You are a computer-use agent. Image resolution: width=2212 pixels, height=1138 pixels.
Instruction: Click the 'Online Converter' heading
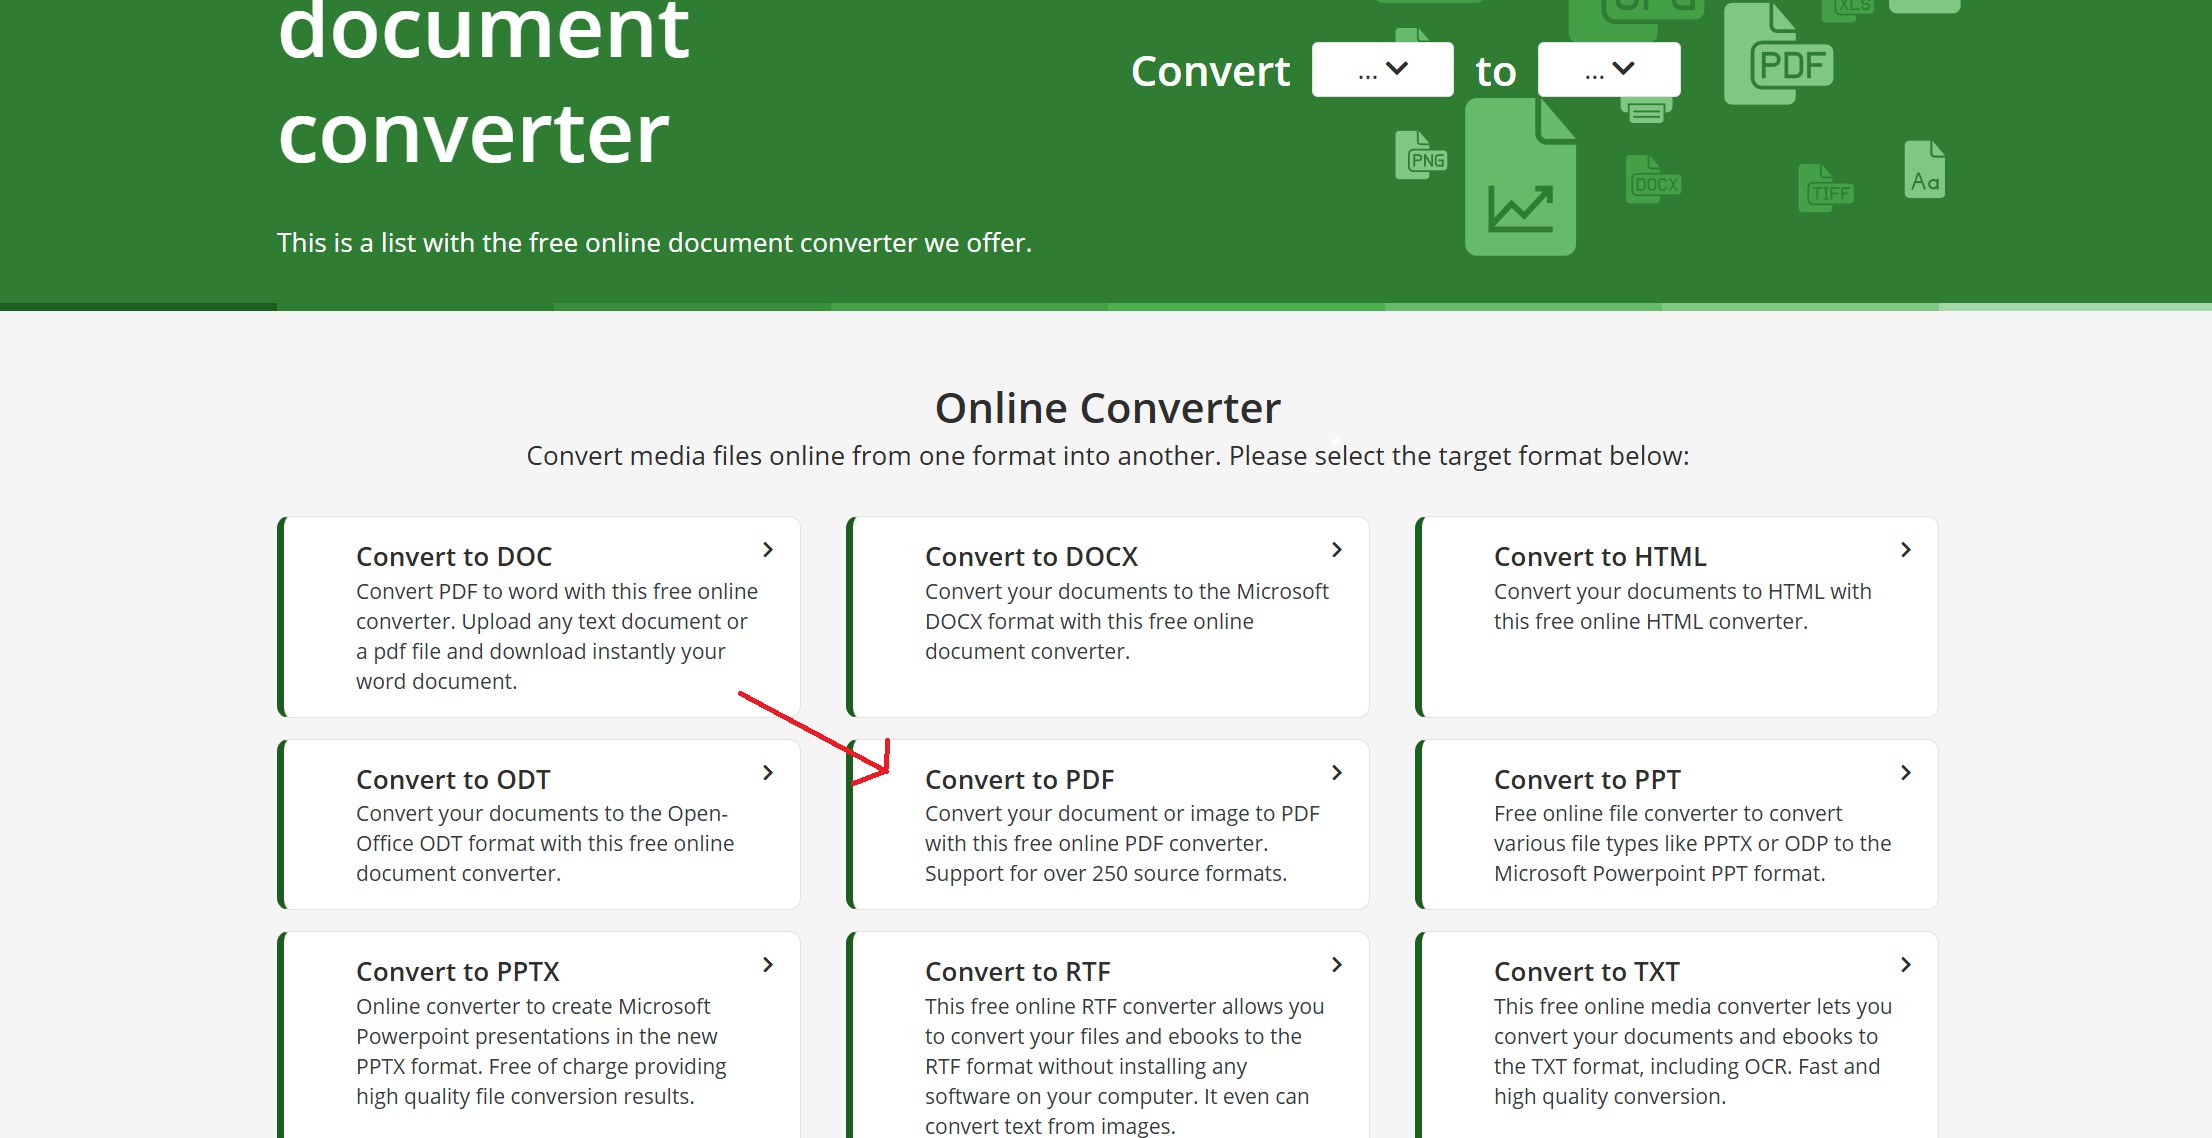[x=1107, y=408]
